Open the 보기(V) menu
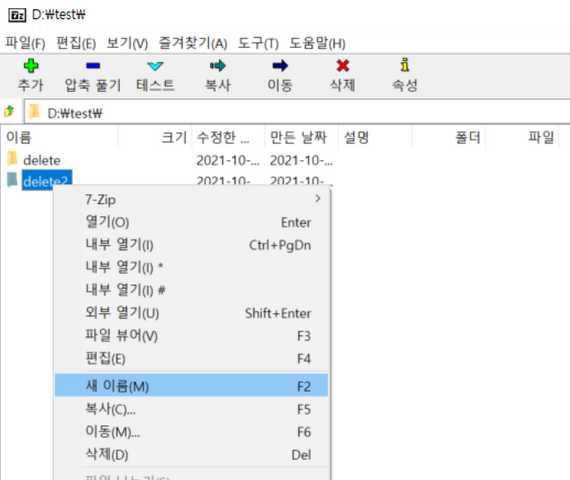This screenshot has width=570, height=480. [x=127, y=43]
